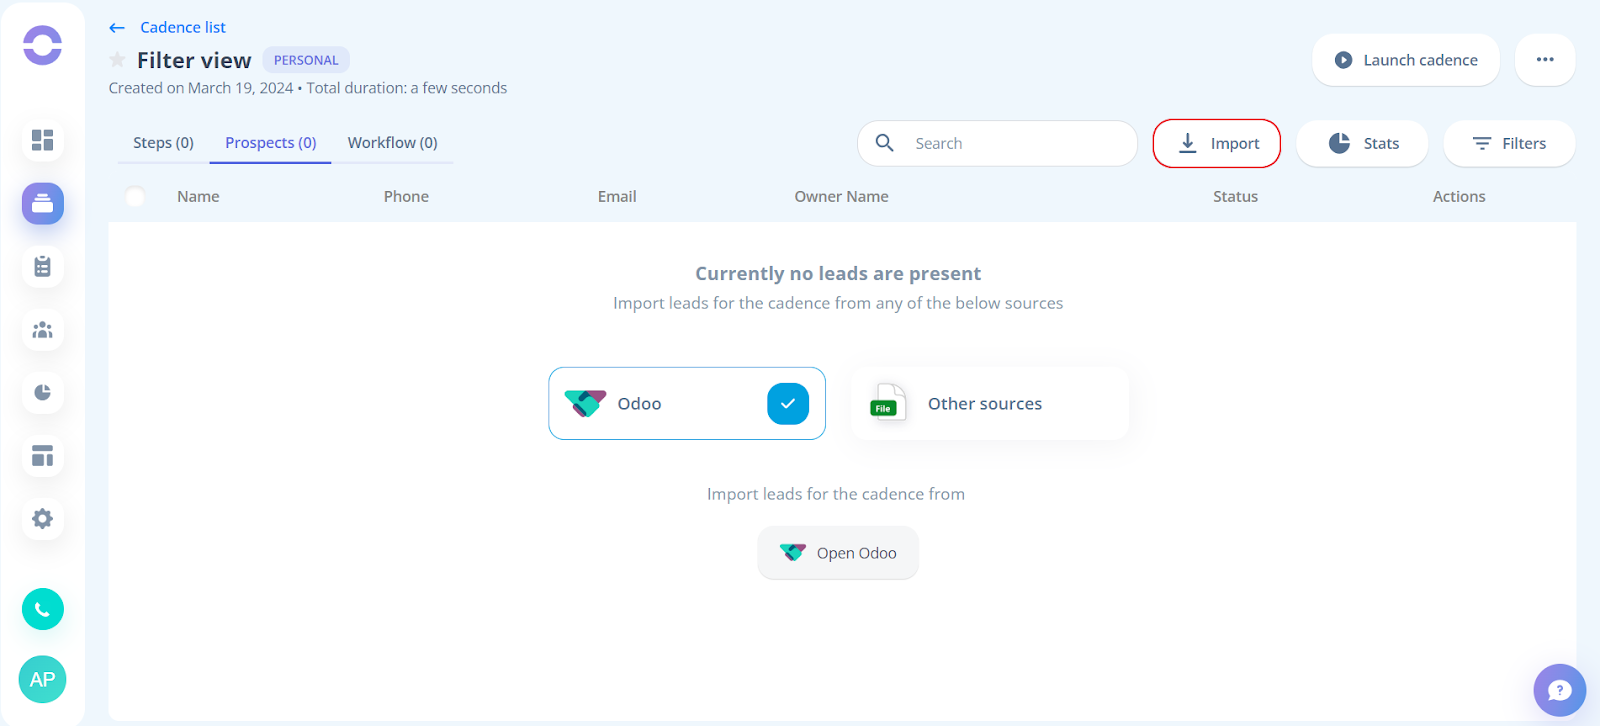Select the Other sources file option
The width and height of the screenshot is (1600, 726).
click(989, 404)
